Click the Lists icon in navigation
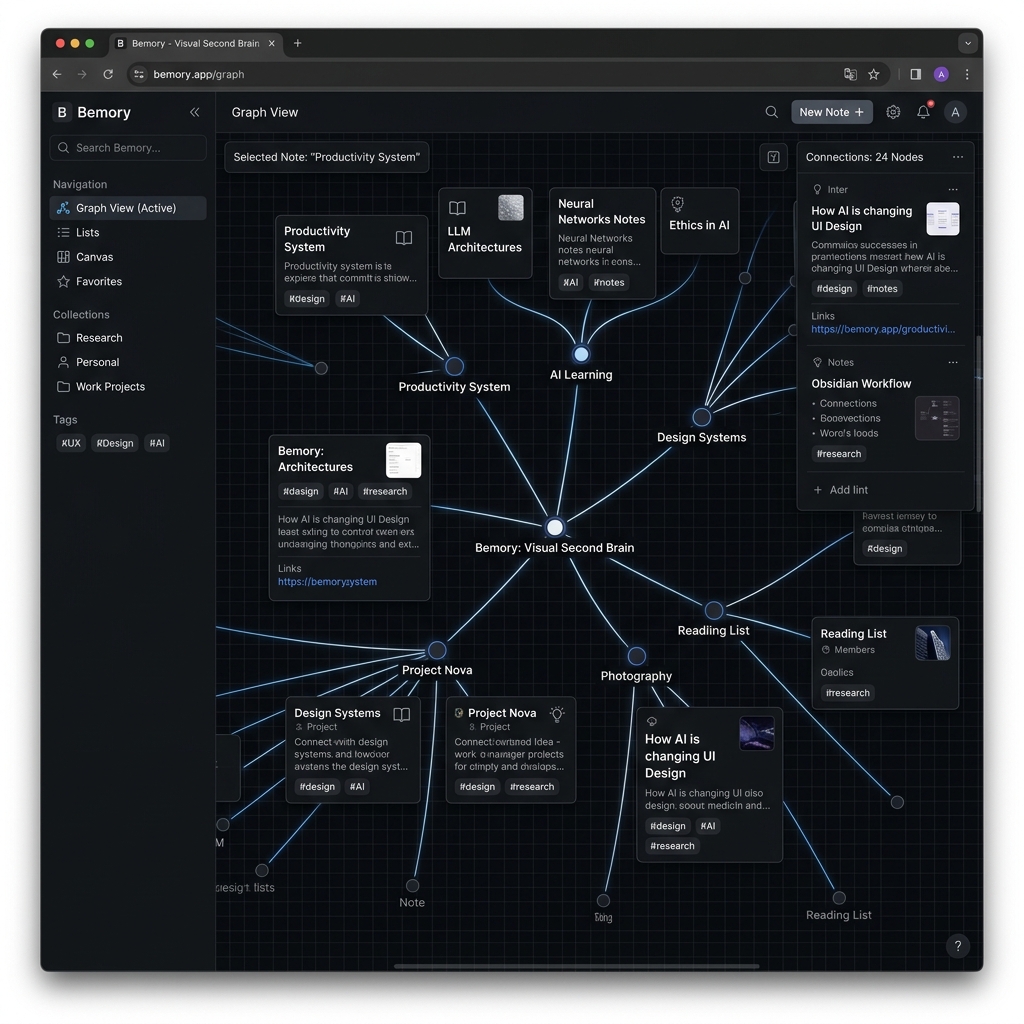1024x1024 pixels. (63, 232)
